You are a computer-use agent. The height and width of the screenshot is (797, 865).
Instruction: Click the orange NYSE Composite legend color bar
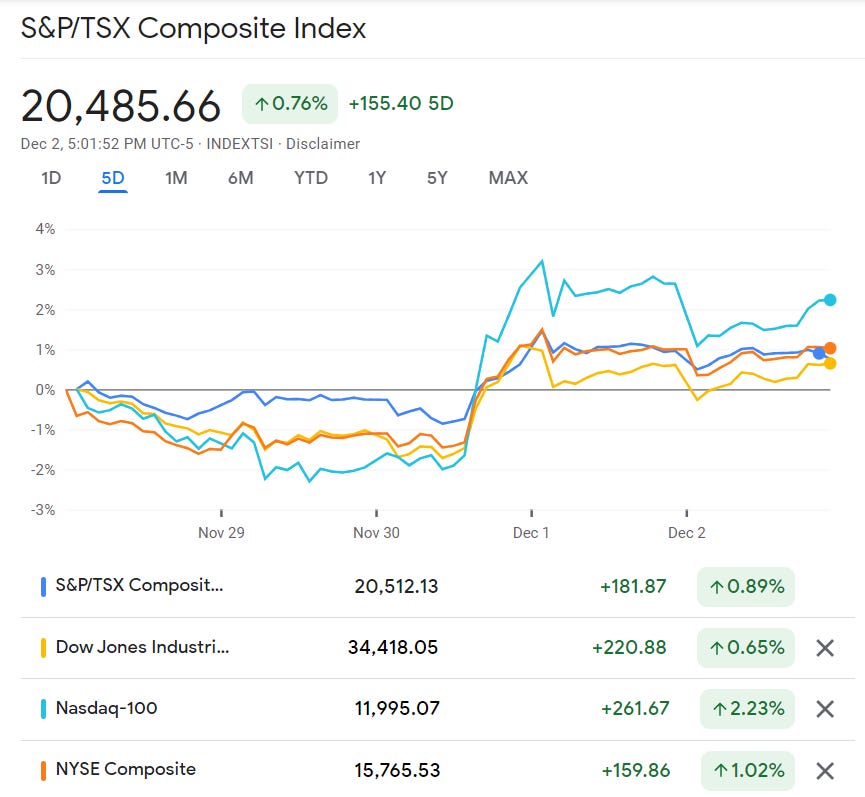(x=43, y=771)
